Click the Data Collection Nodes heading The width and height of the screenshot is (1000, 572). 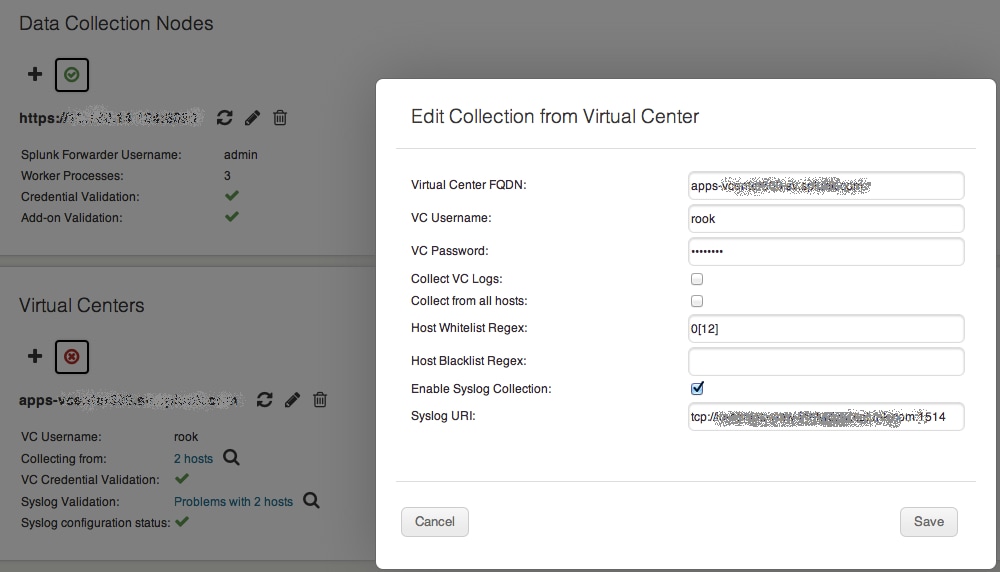(116, 24)
